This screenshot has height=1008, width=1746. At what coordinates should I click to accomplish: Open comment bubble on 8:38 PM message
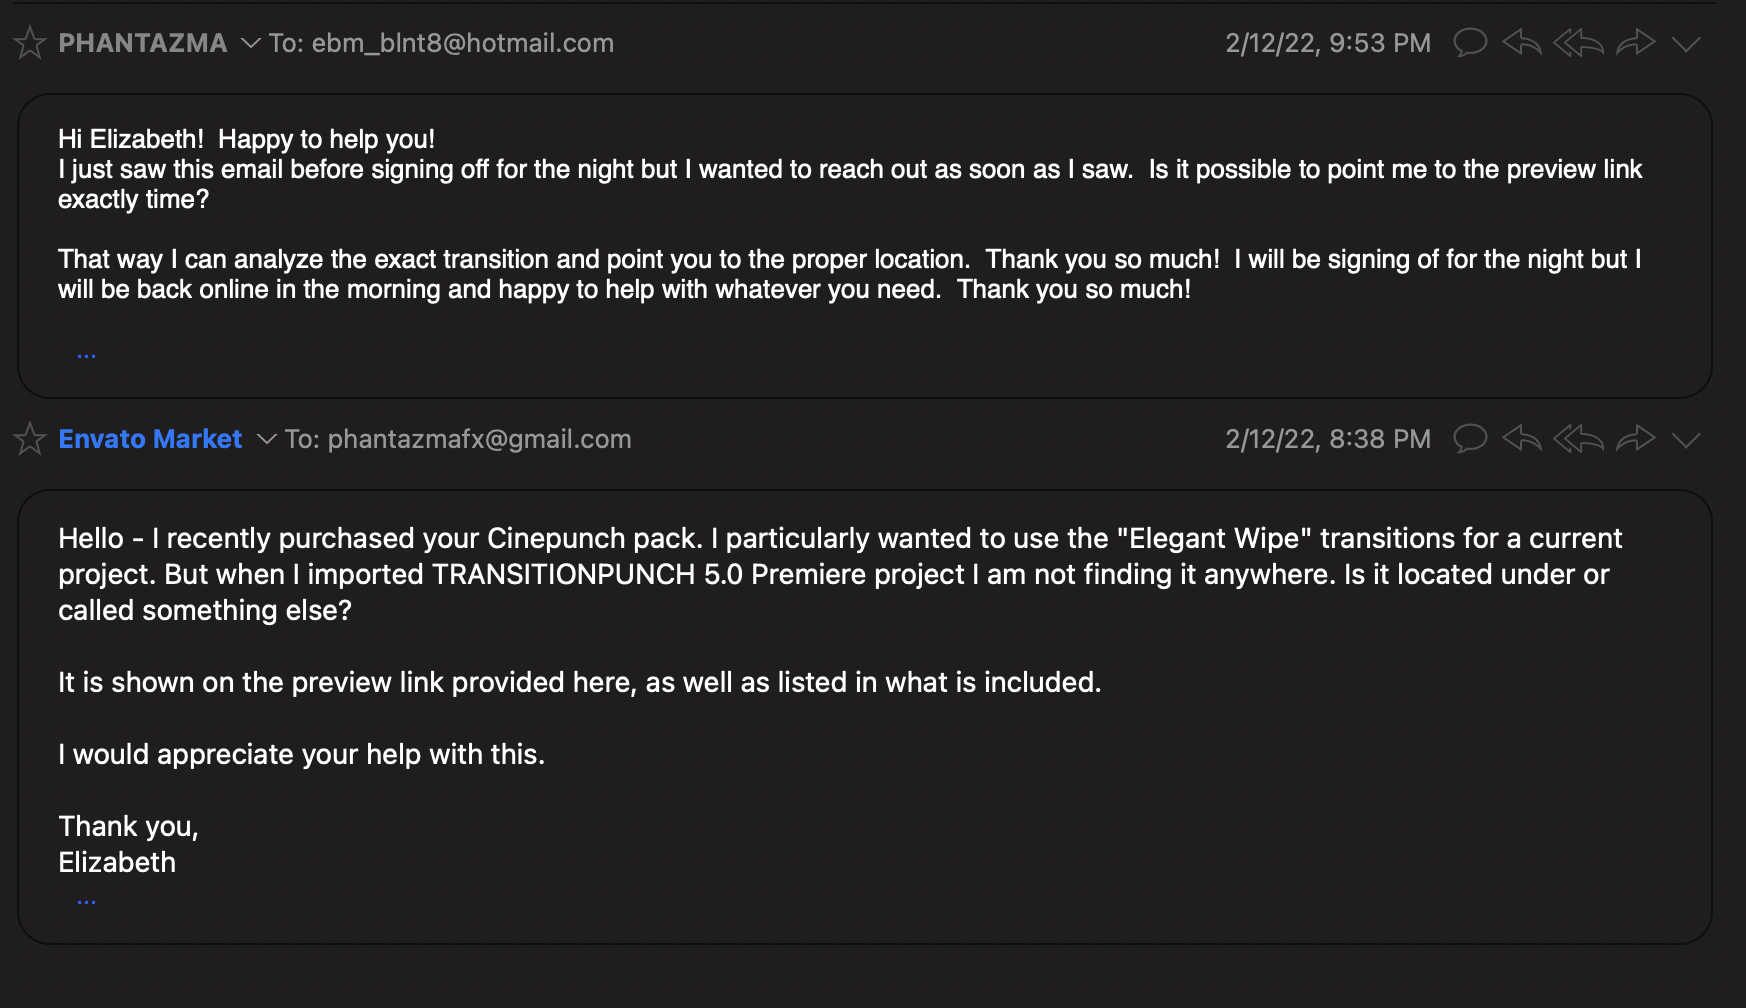[1470, 439]
